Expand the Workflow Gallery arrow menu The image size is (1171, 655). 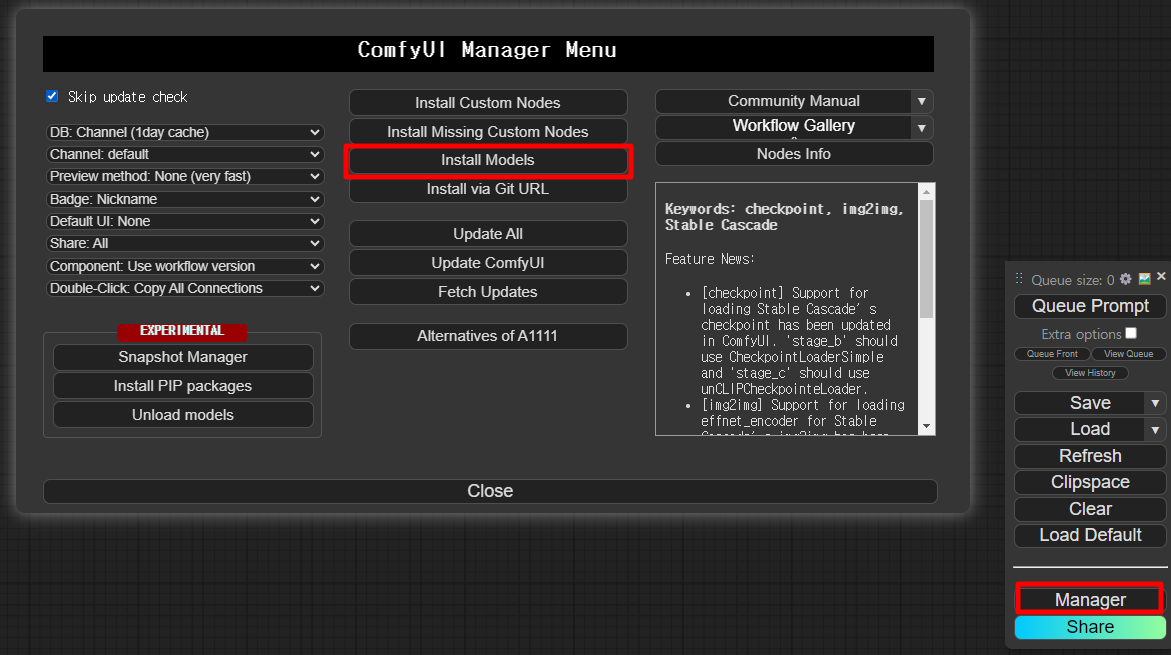pyautogui.click(x=922, y=128)
